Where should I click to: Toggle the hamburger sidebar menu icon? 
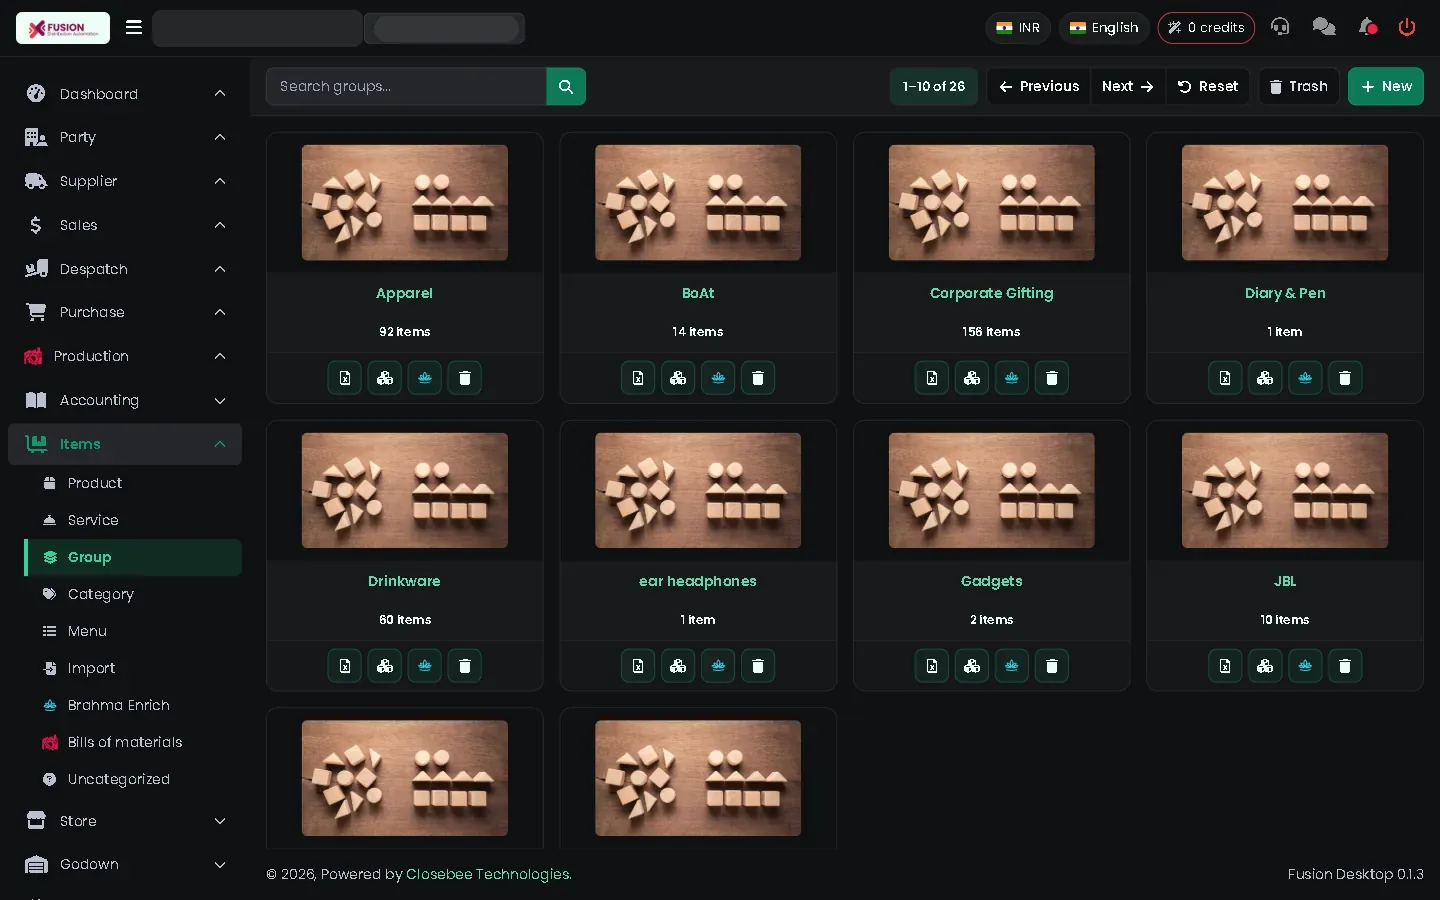[134, 27]
